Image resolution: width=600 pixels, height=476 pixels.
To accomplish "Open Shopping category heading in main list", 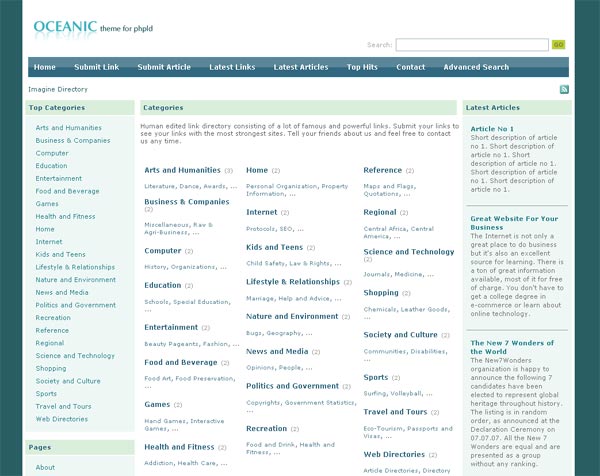I will point(381,293).
